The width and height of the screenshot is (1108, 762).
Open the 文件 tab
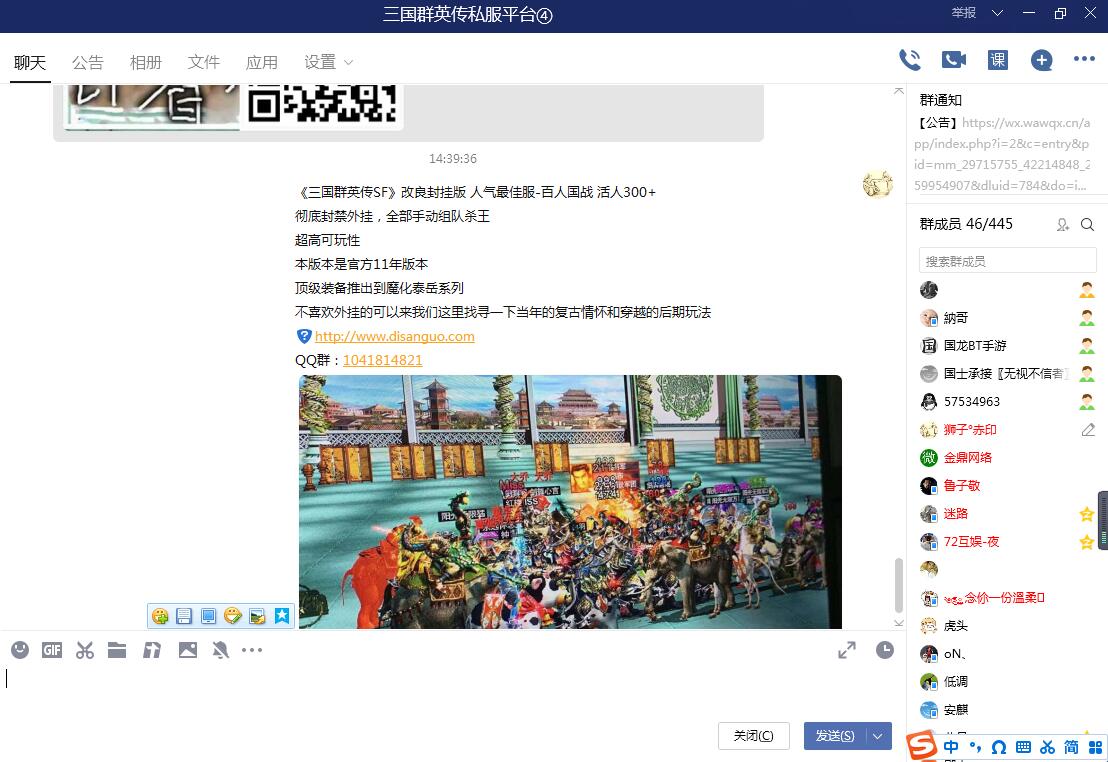click(204, 62)
